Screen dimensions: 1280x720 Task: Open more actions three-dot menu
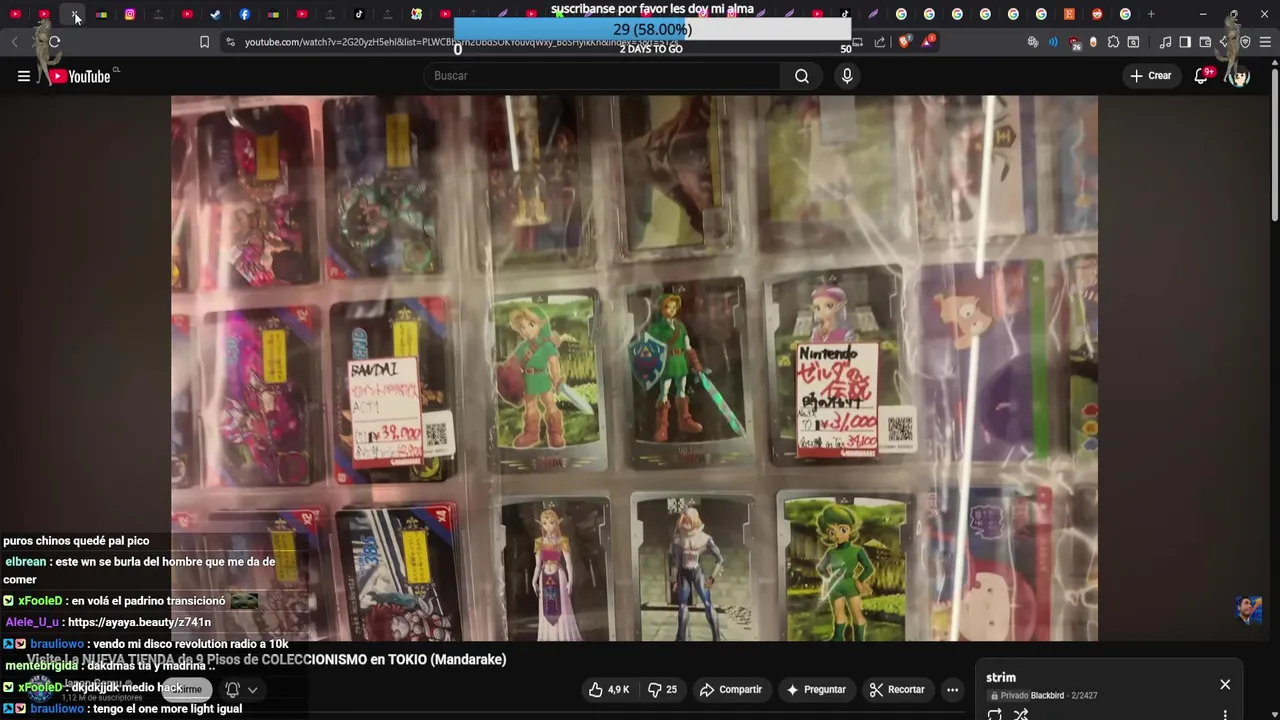click(x=952, y=690)
